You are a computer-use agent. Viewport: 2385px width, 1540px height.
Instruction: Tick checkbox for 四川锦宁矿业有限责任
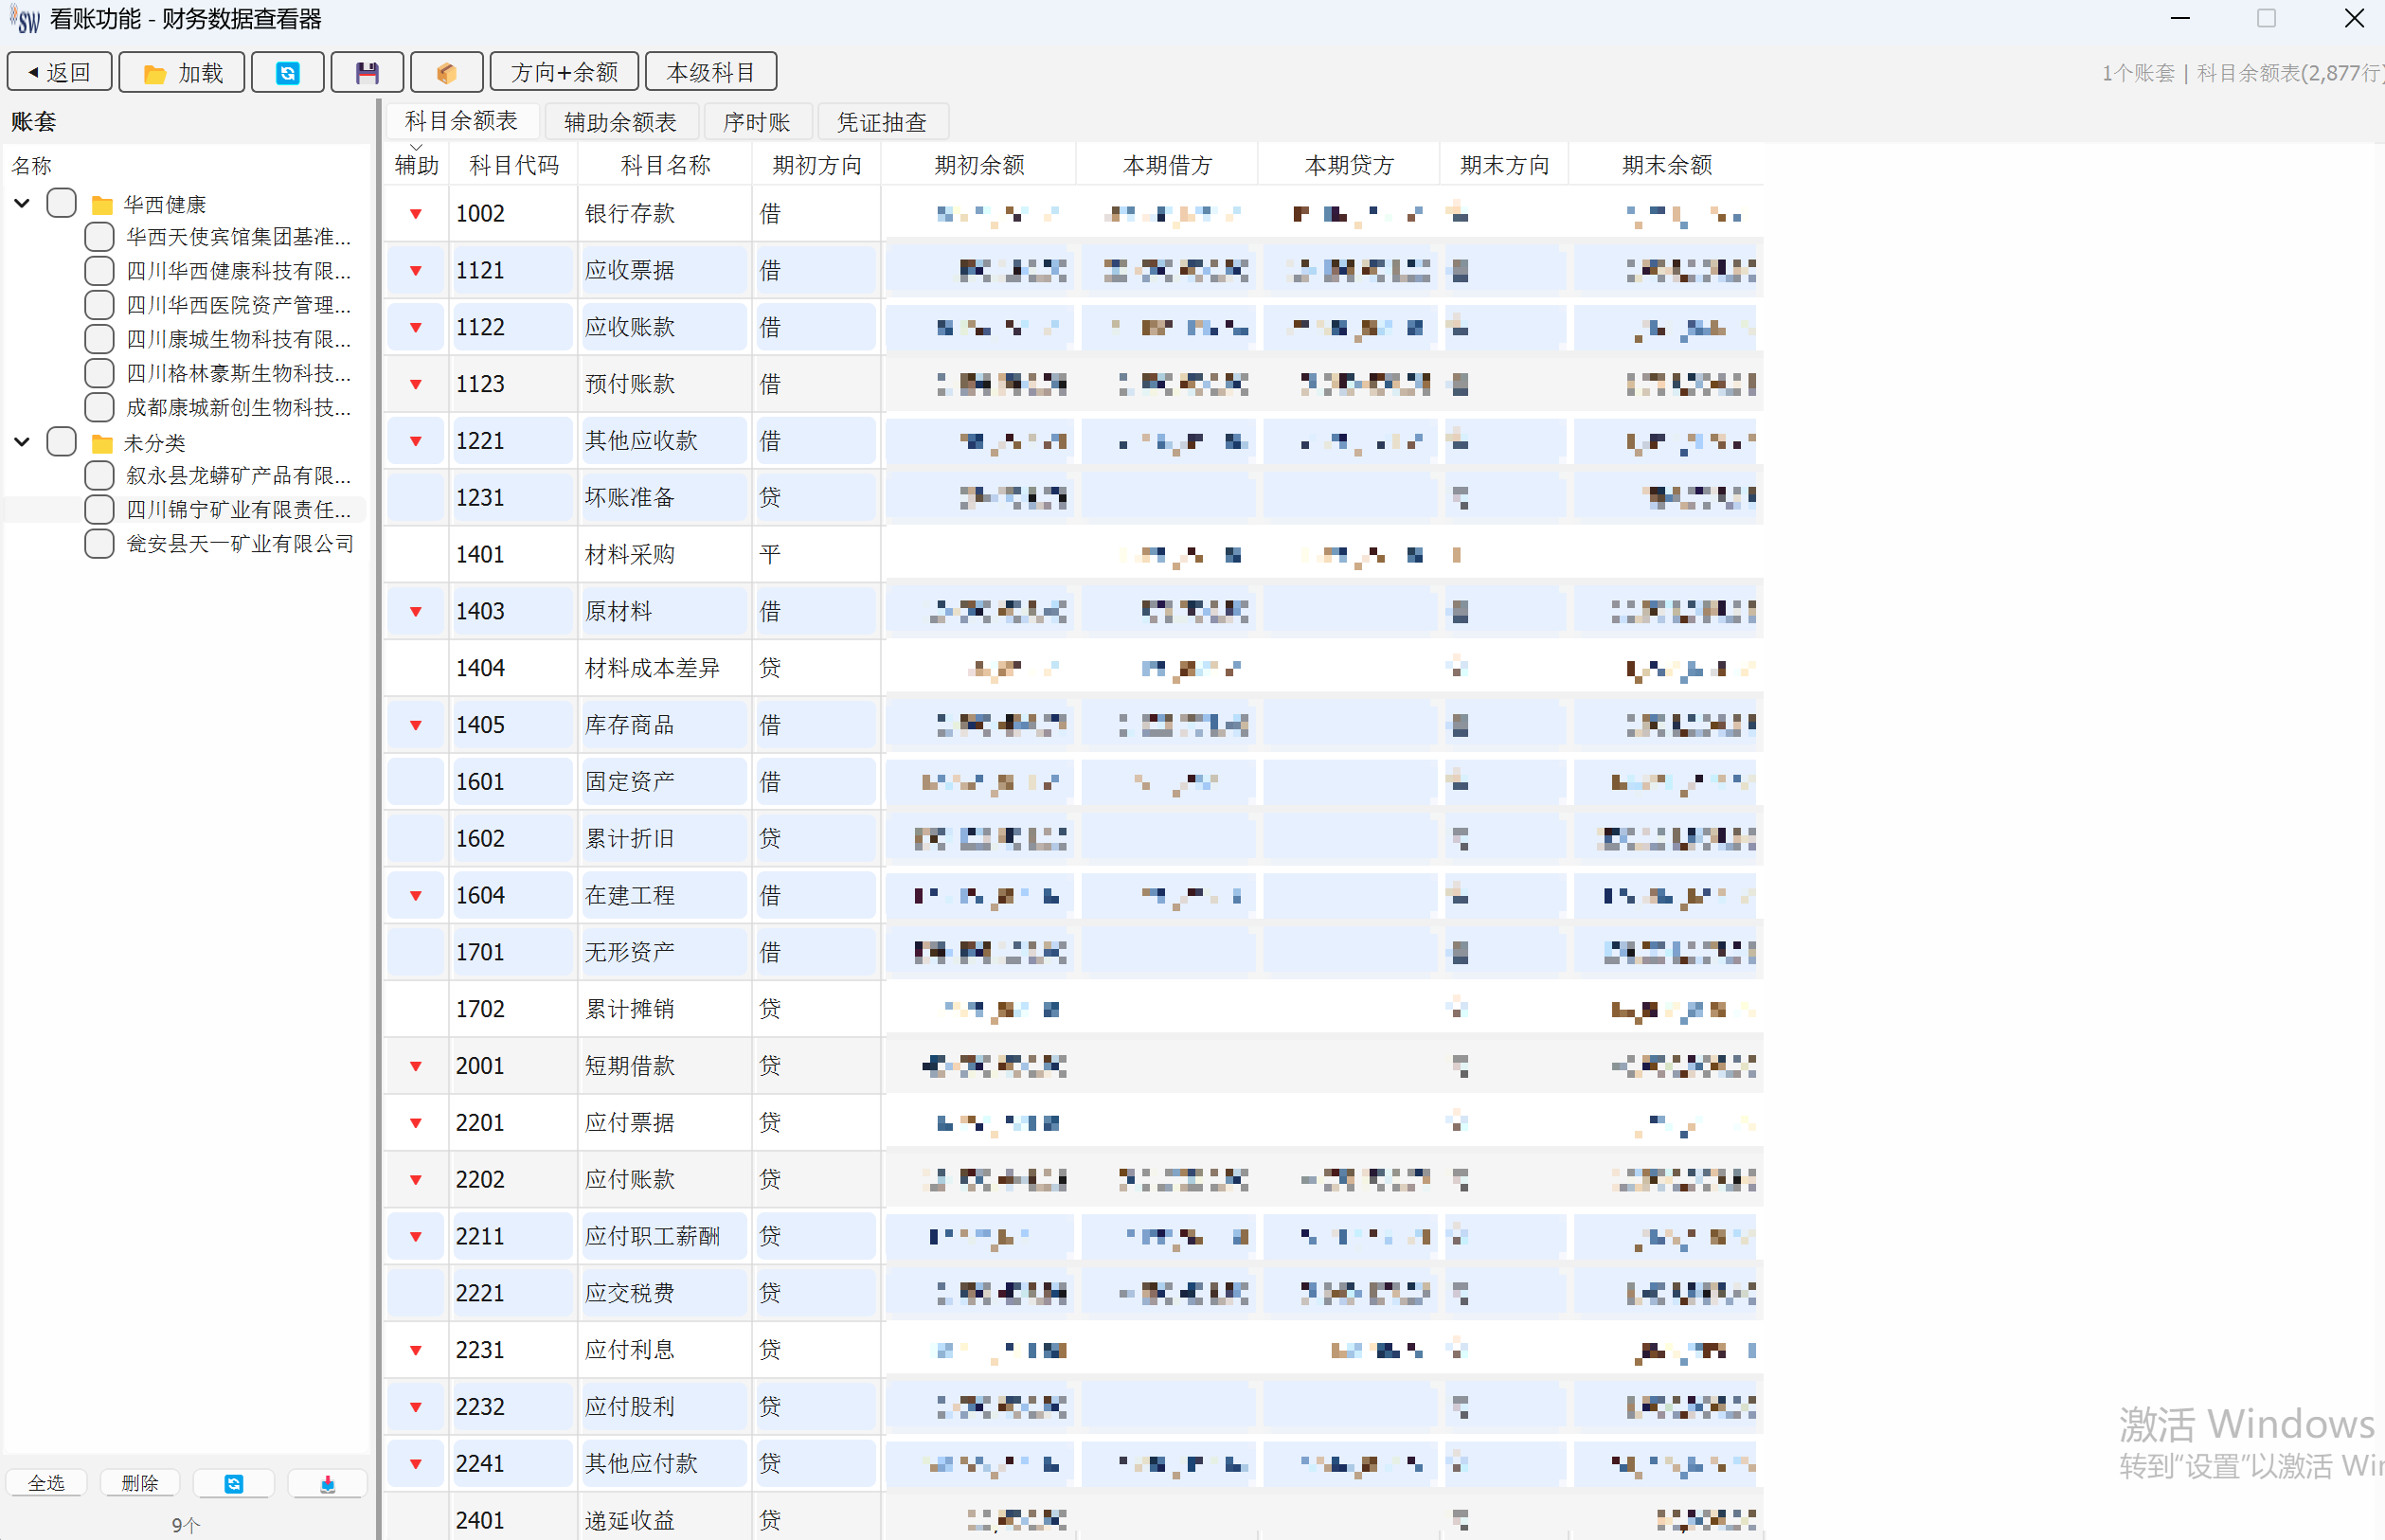(x=99, y=509)
